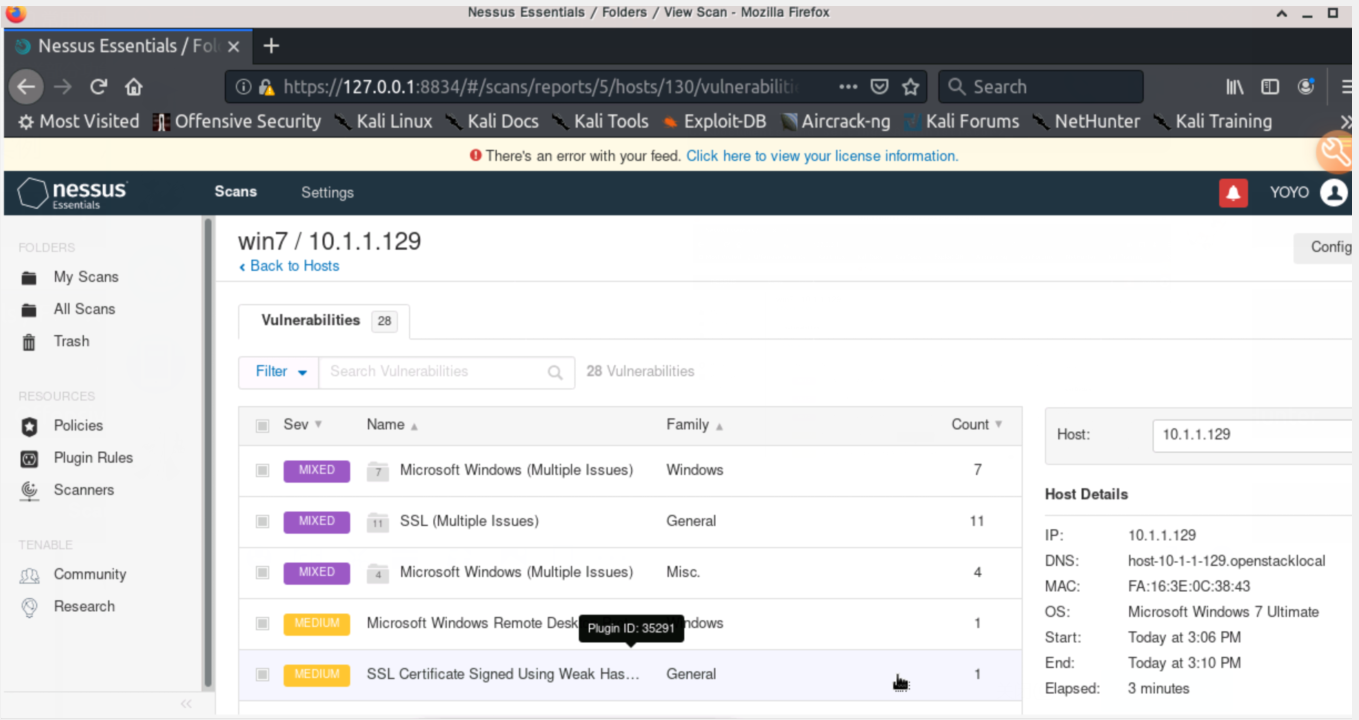This screenshot has width=1359, height=720.
Task: Check the Microsoft Windows Remote Desktop row
Action: pos(262,623)
